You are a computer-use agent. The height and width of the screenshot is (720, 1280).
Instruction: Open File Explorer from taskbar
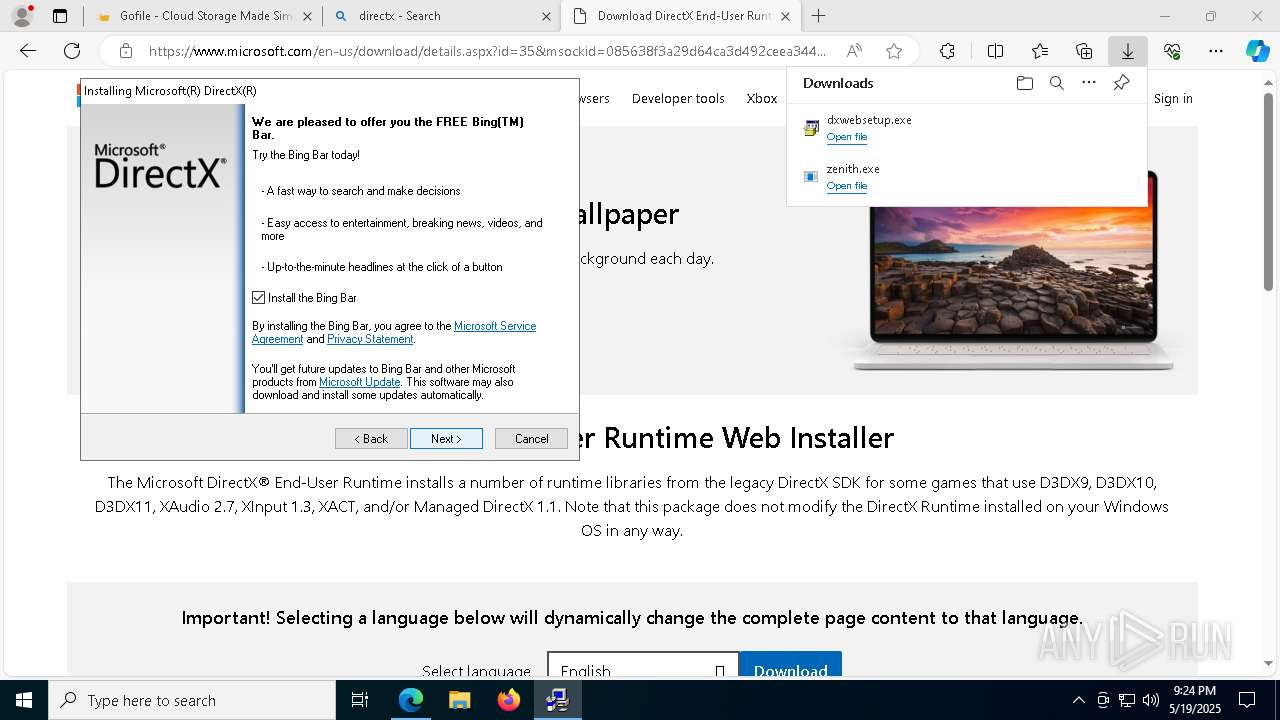coord(459,700)
